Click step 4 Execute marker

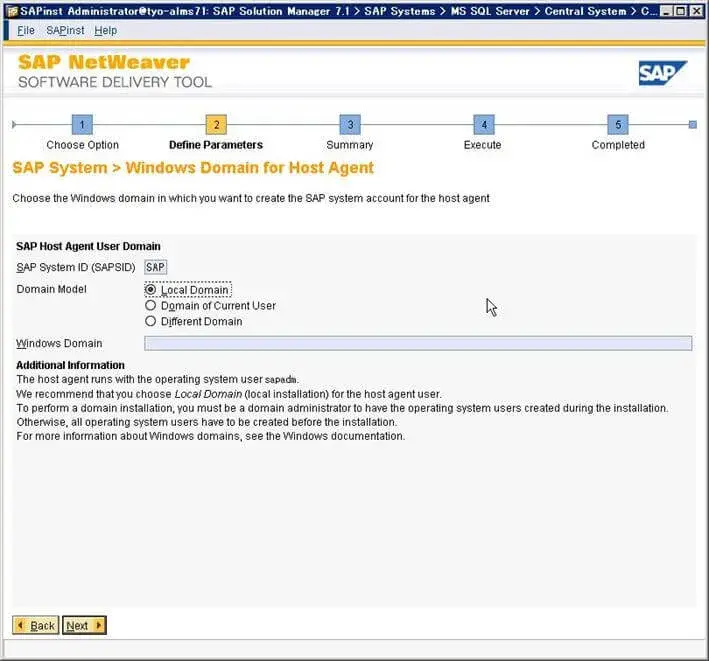(484, 124)
